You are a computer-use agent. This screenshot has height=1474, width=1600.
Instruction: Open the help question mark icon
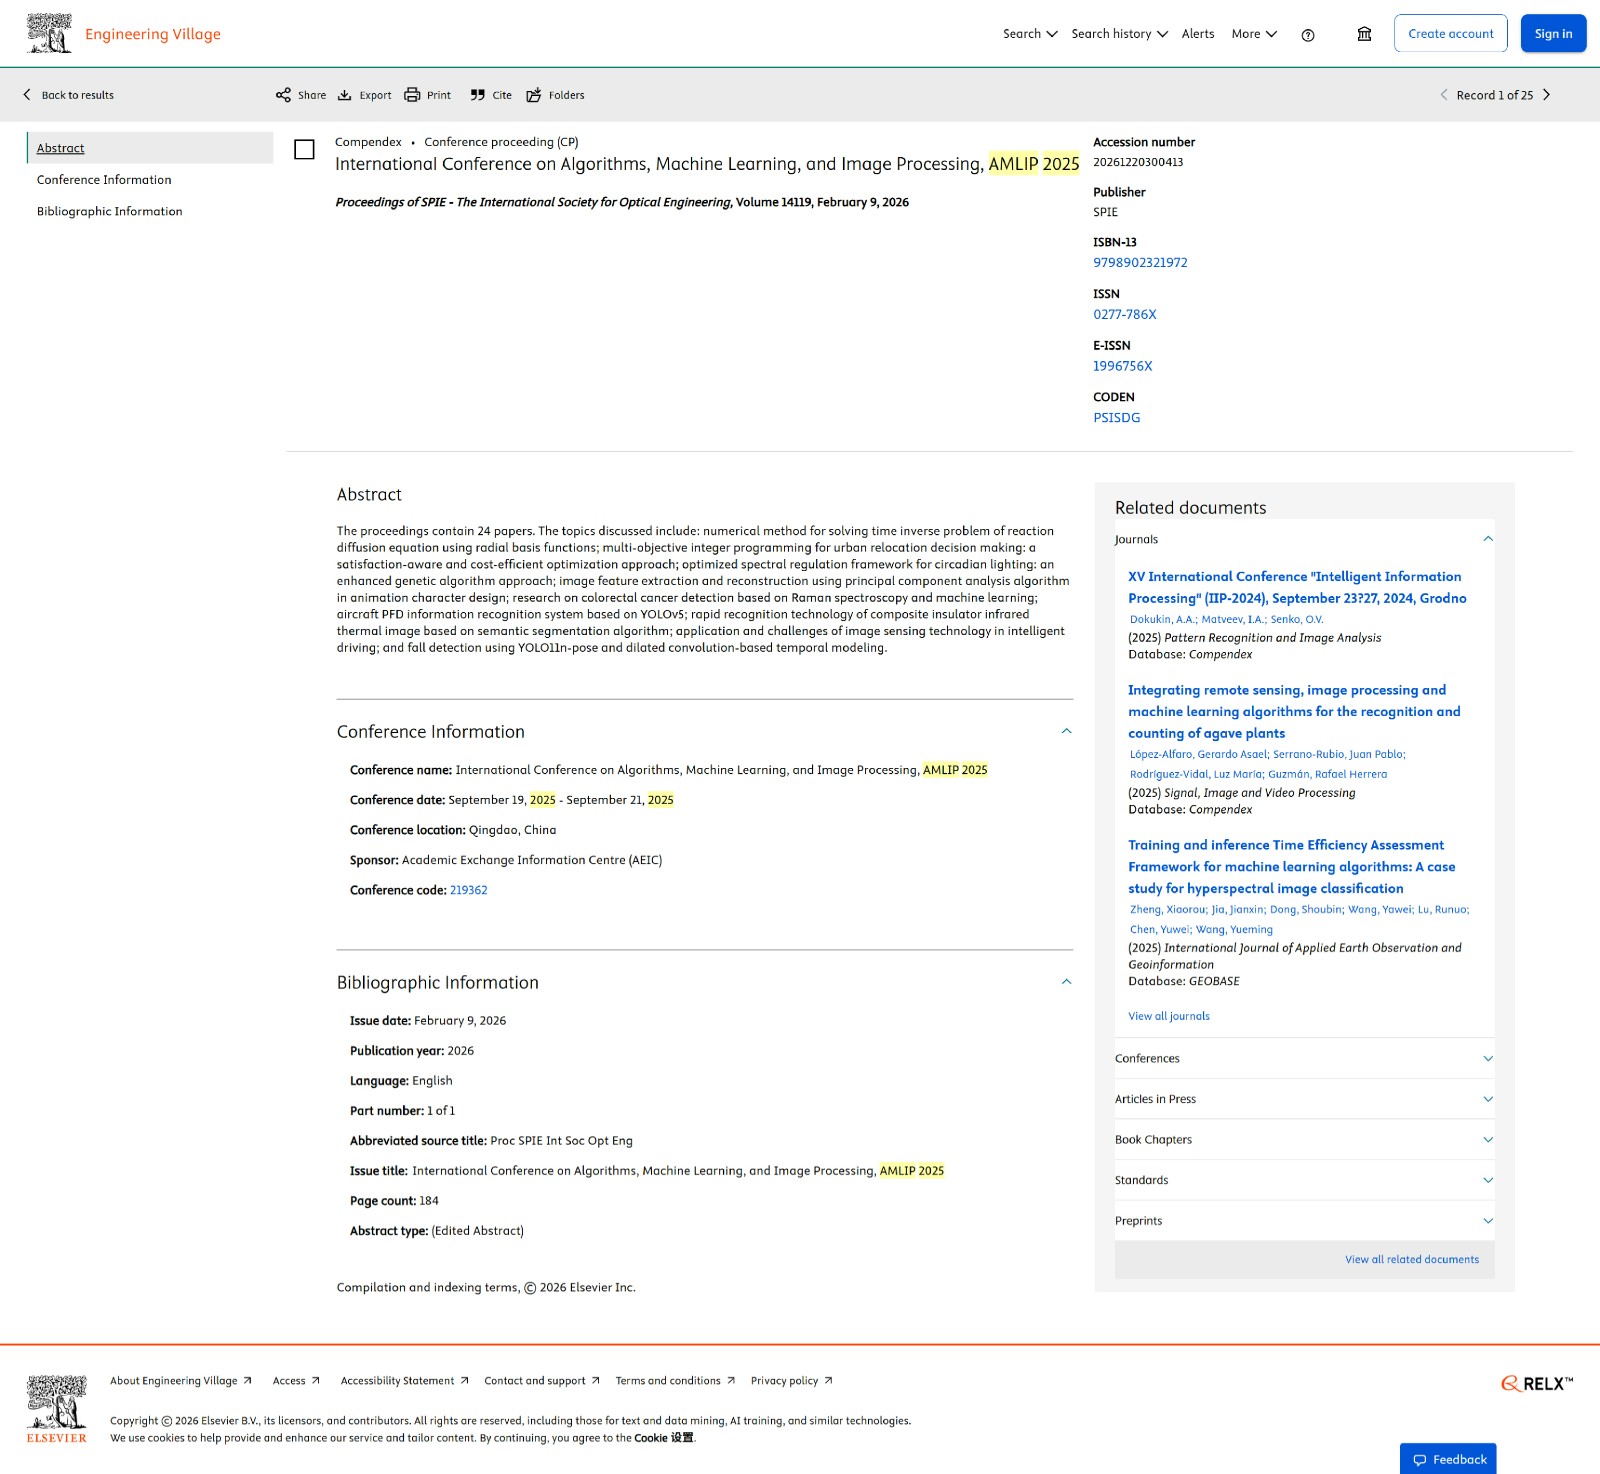(1308, 35)
